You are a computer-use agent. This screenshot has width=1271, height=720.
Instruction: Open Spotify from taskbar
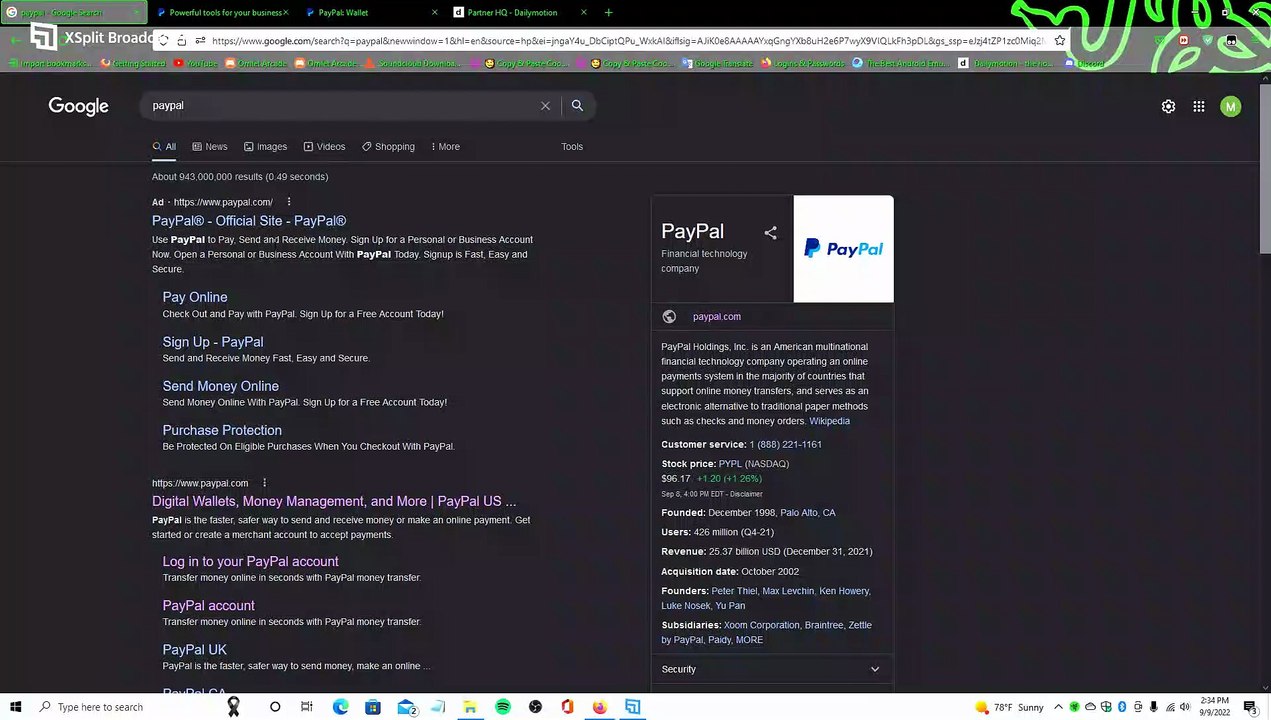point(503,707)
